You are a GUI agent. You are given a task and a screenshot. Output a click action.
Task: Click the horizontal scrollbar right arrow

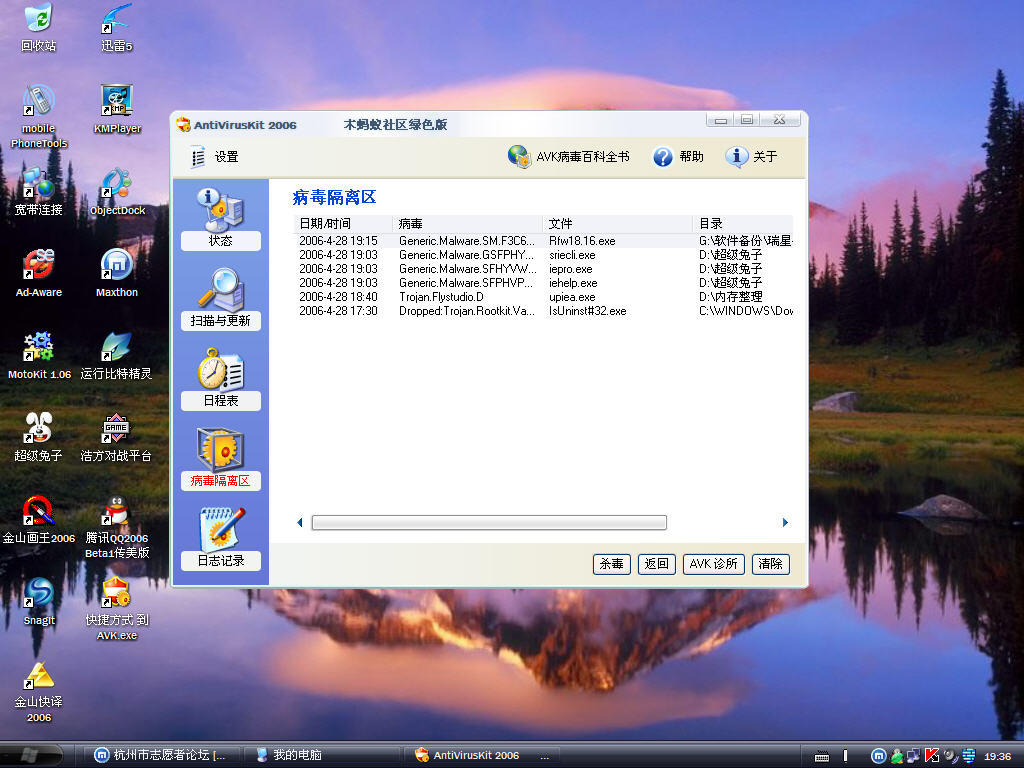785,523
